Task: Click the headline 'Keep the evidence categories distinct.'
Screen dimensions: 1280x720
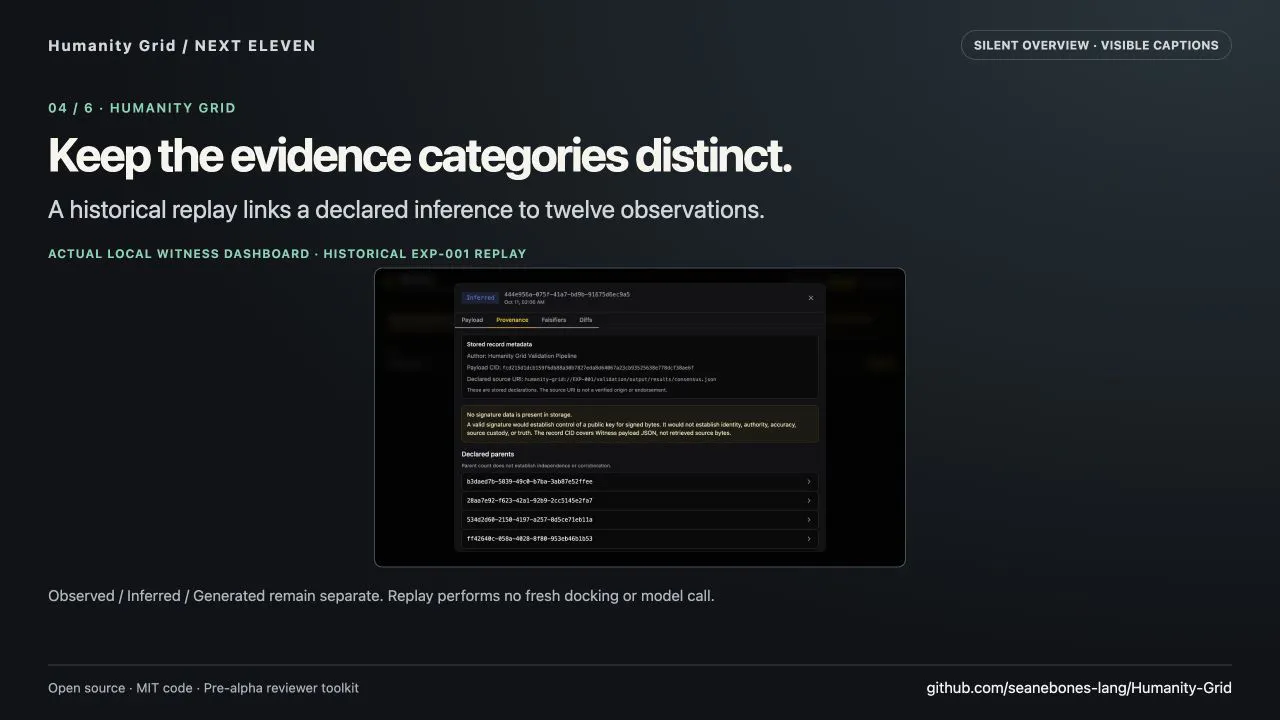Action: click(420, 156)
